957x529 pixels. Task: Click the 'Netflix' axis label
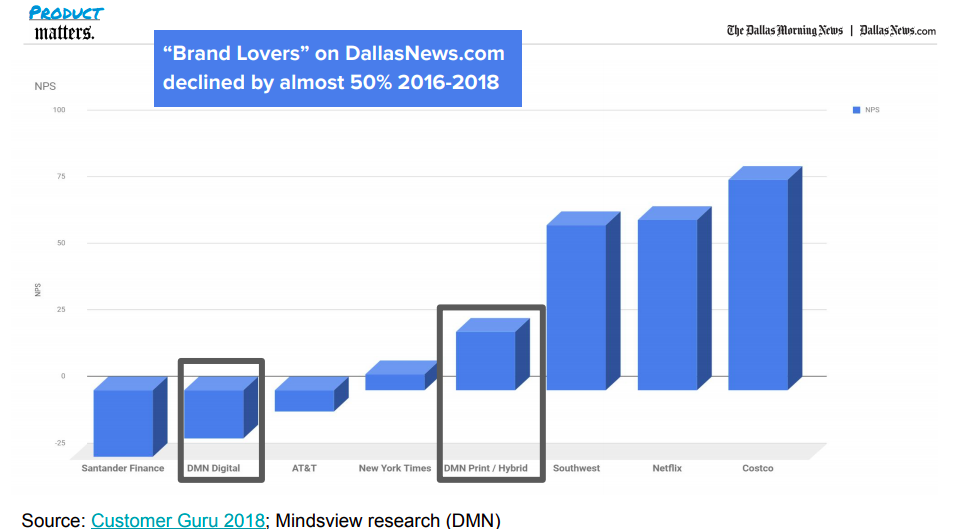click(667, 468)
